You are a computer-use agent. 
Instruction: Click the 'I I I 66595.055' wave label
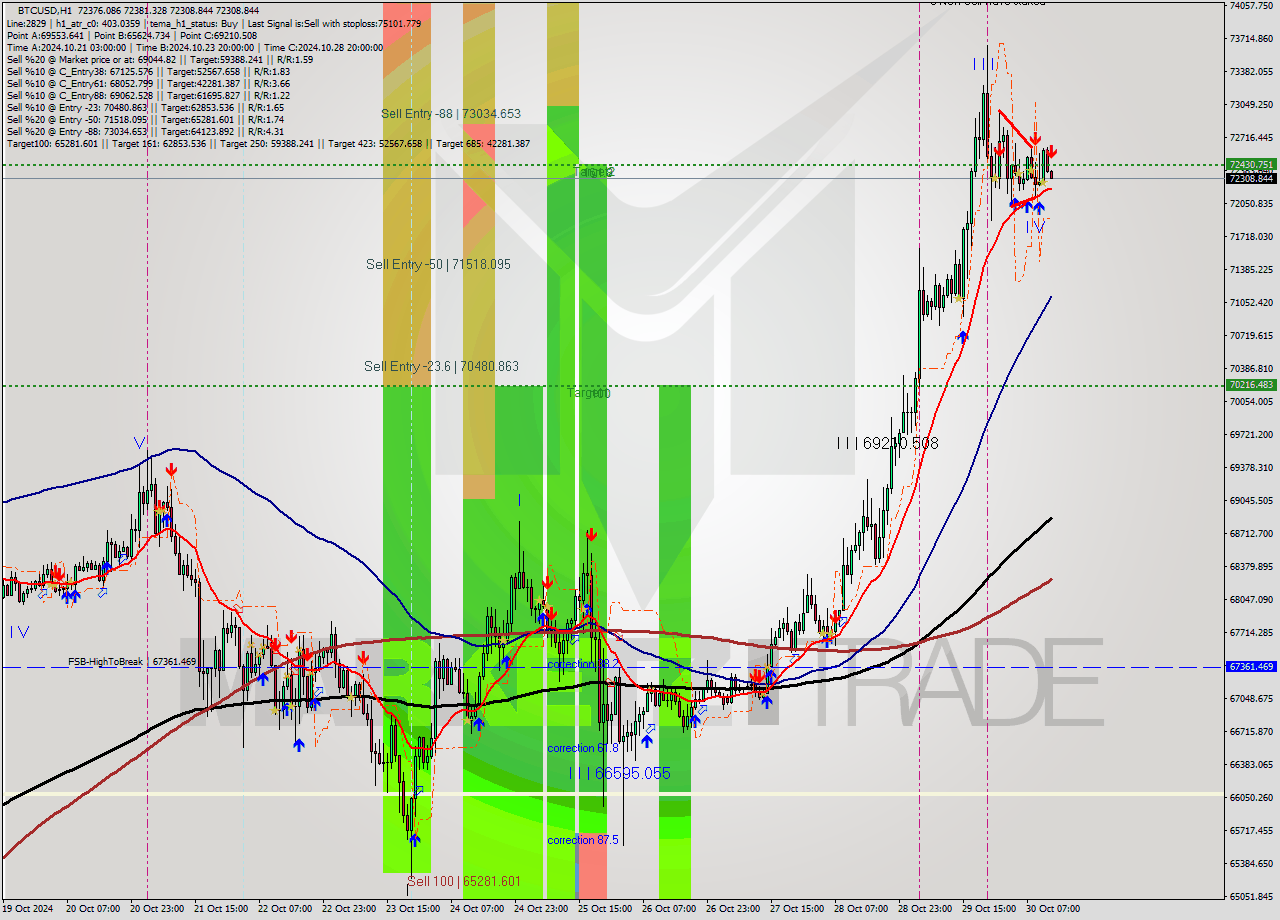click(x=619, y=773)
